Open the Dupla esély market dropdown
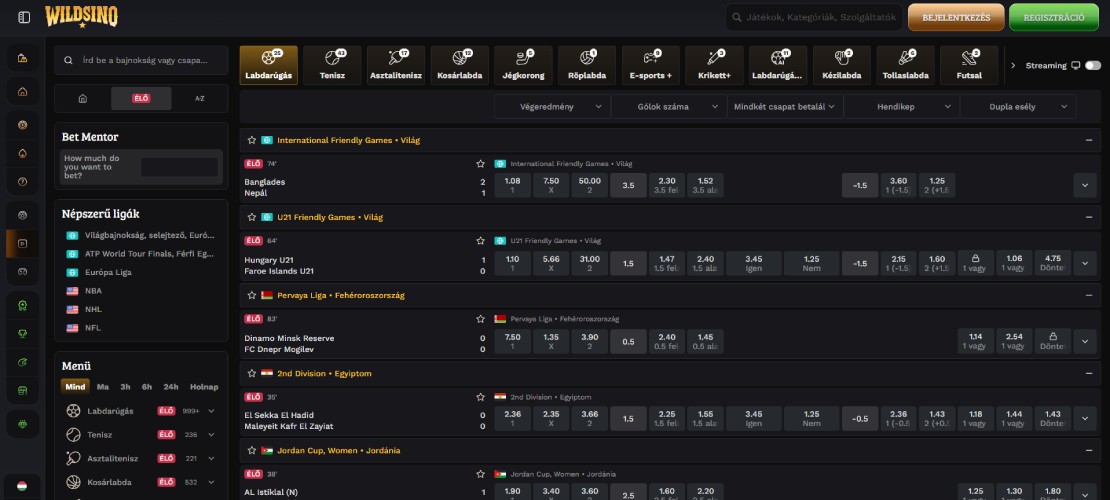Screen dimensions: 1110x500 (1018, 107)
